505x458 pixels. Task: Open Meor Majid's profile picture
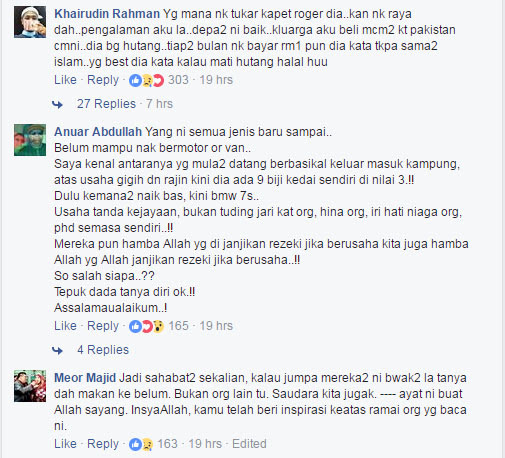pyautogui.click(x=30, y=386)
